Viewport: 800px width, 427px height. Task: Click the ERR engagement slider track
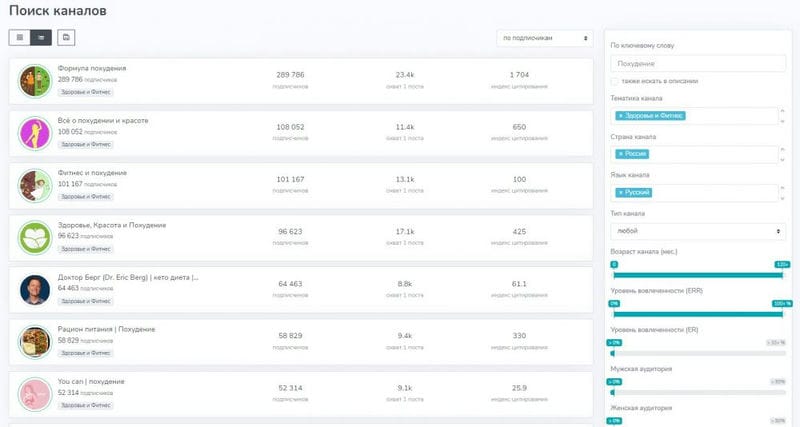698,314
